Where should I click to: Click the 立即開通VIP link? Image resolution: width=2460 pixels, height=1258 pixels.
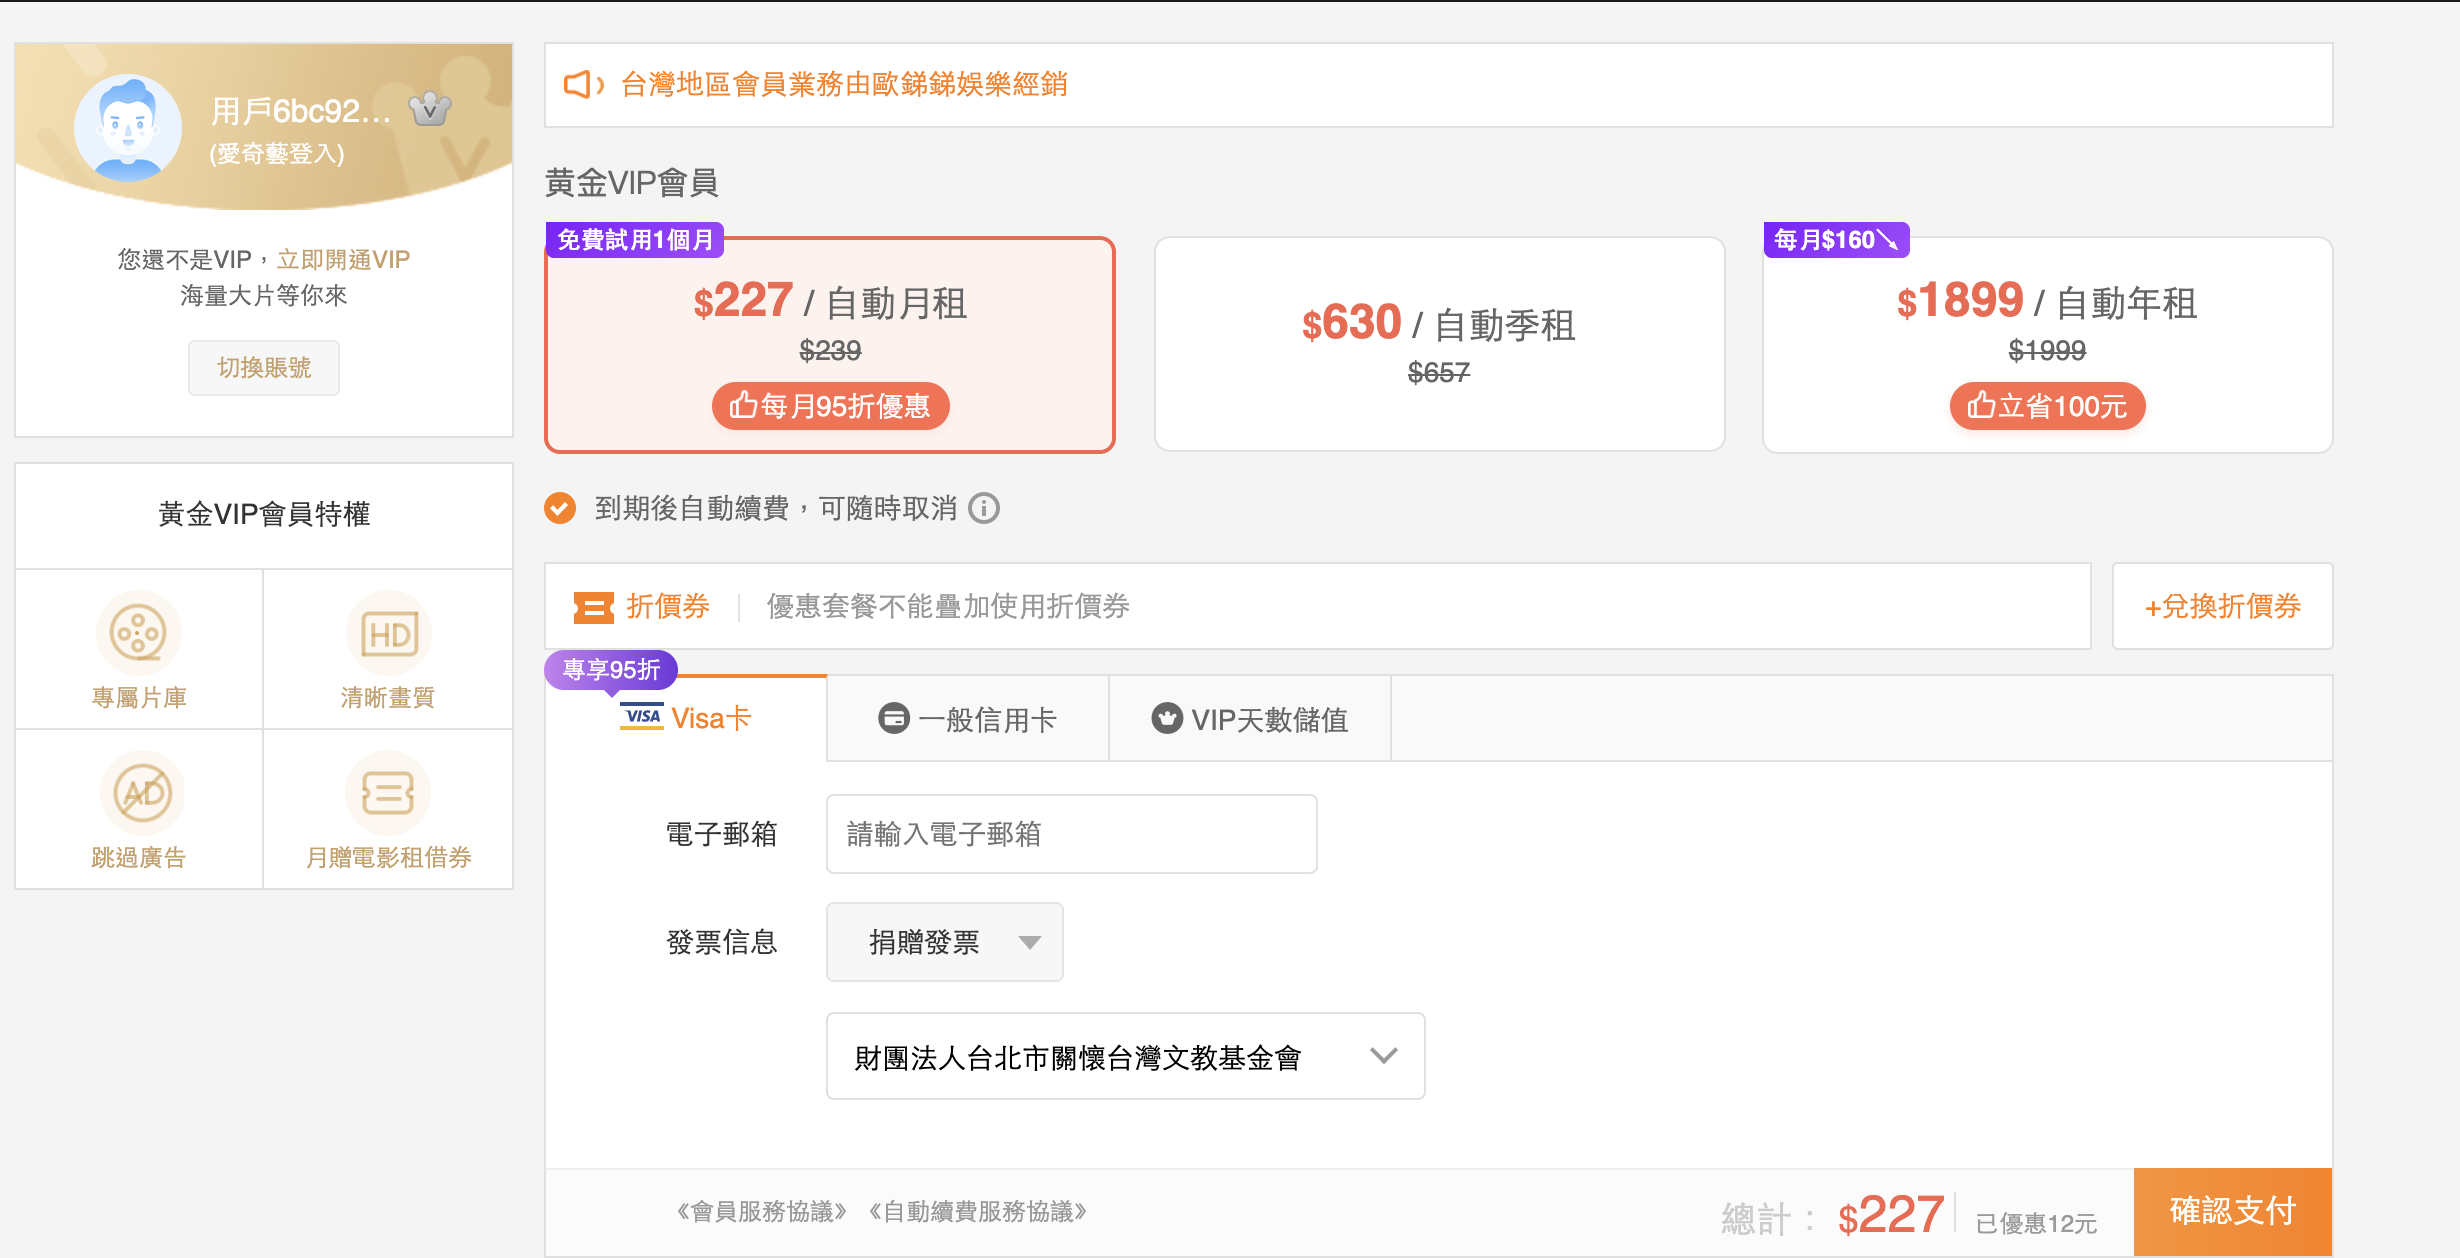343,260
